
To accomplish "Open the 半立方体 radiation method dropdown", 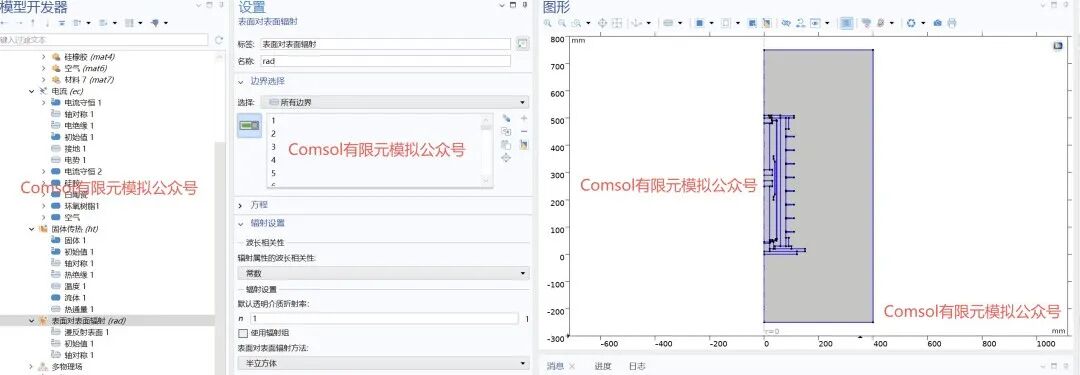I will (383, 363).
